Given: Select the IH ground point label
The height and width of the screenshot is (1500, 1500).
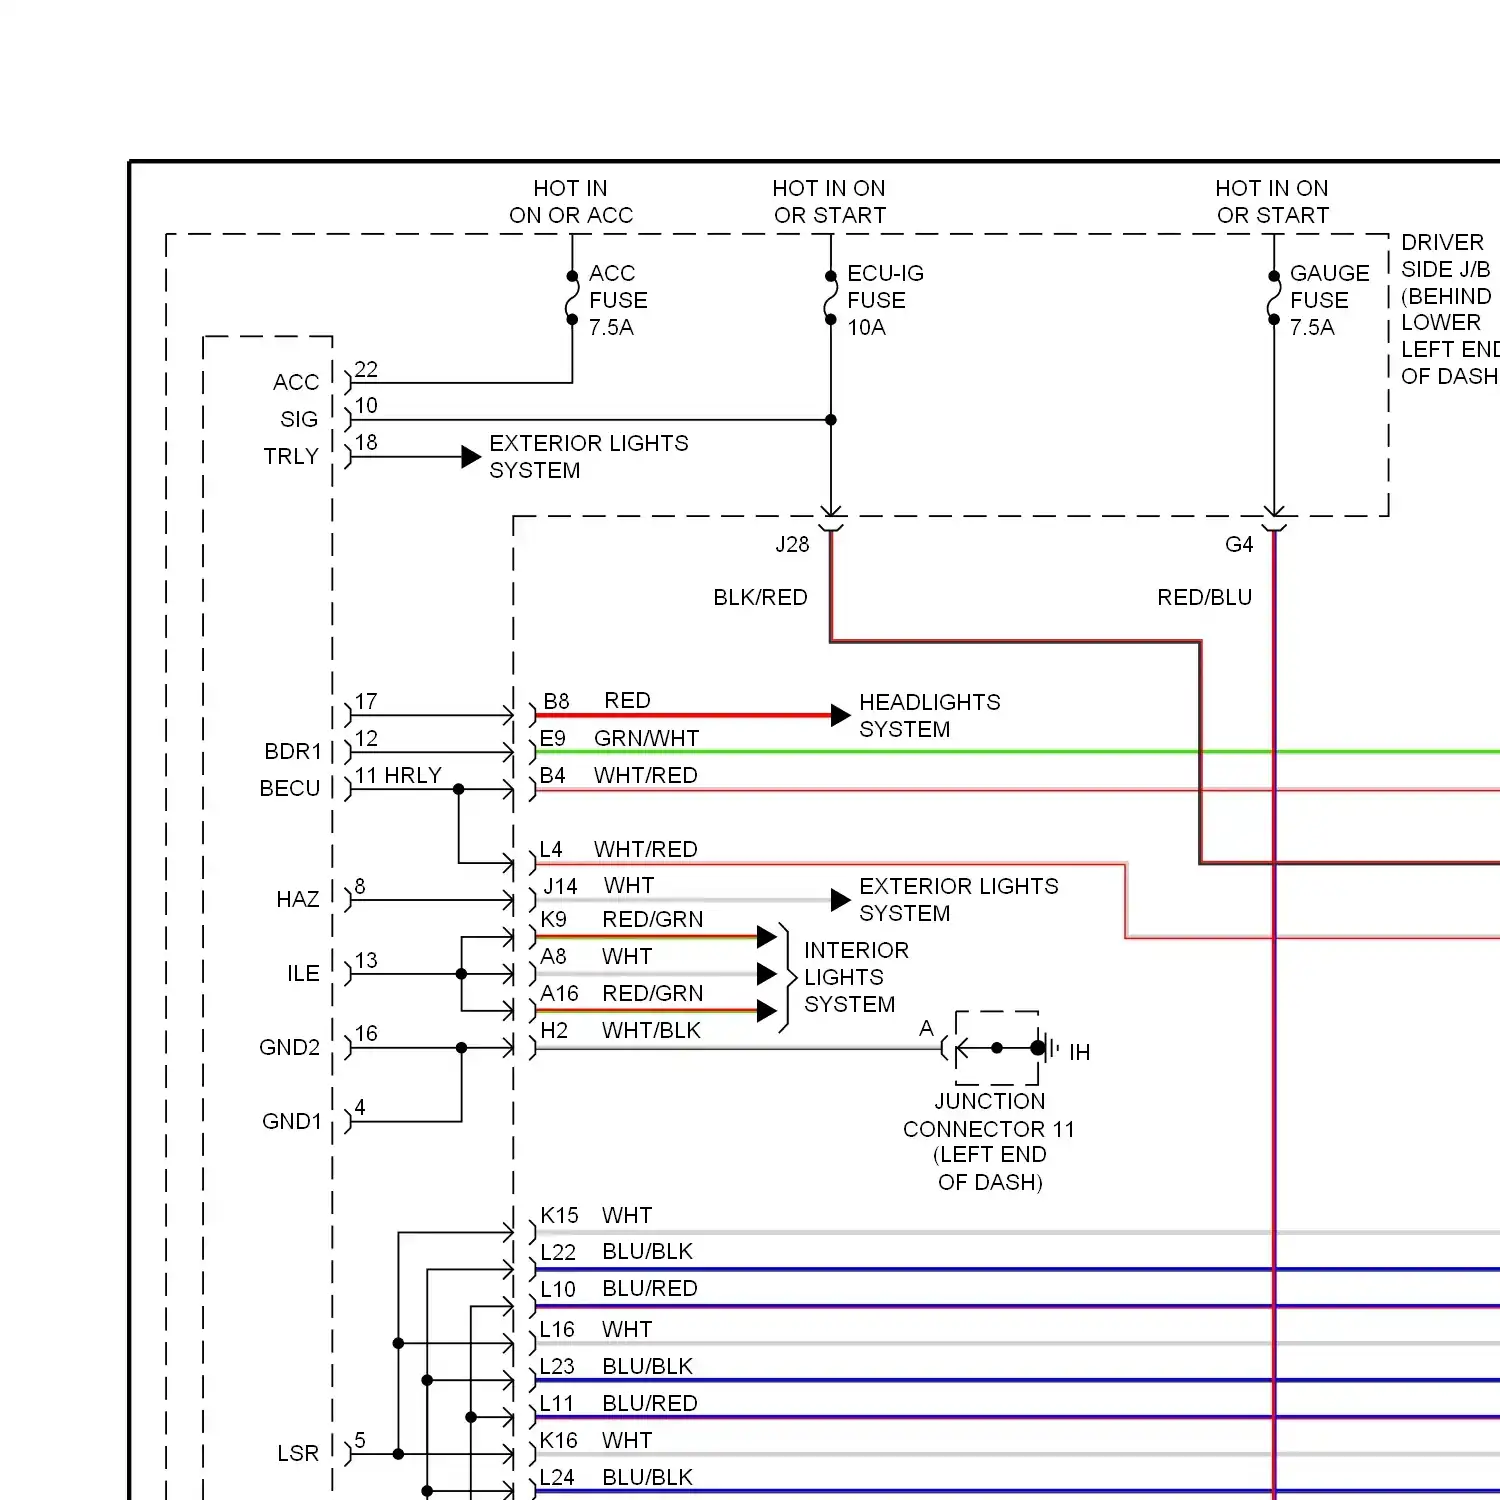Looking at the screenshot, I should pyautogui.click(x=1079, y=1052).
